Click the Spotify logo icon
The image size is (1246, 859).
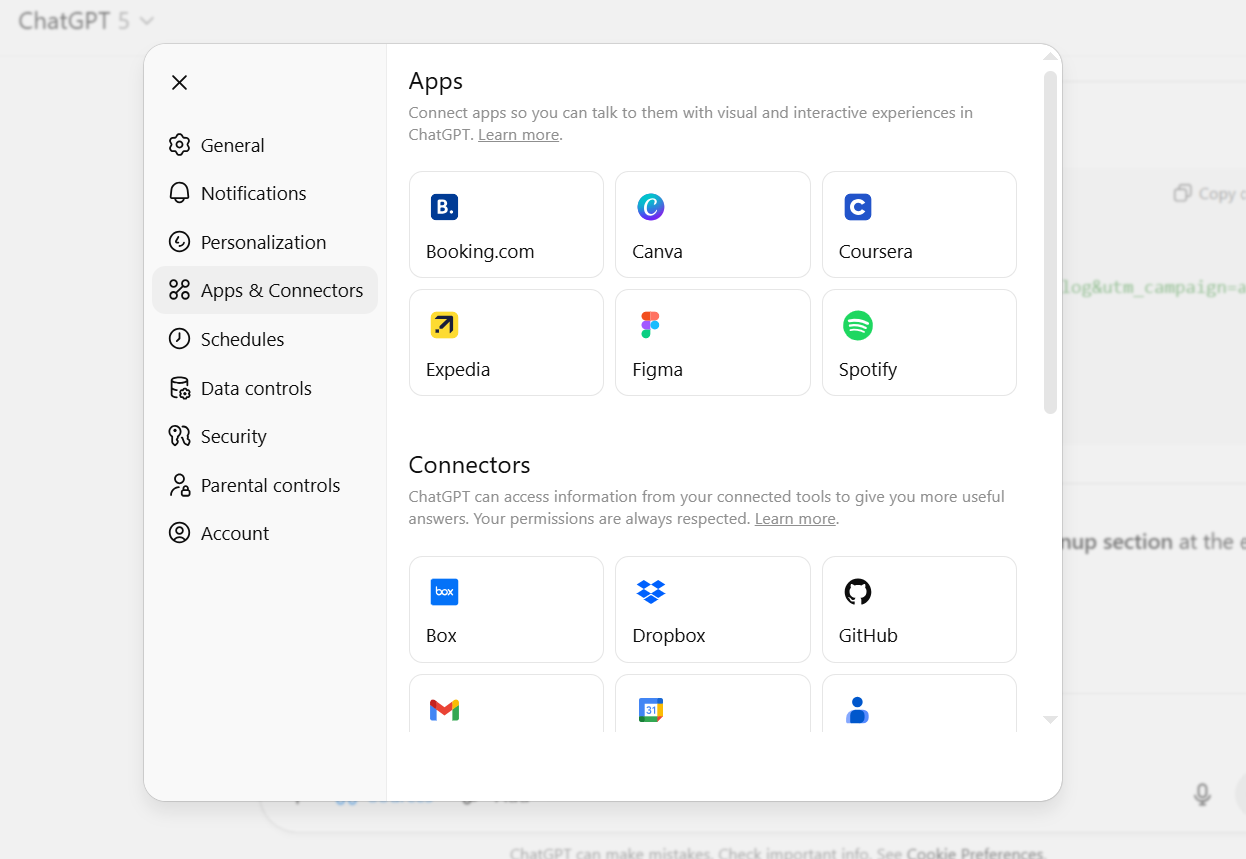[858, 325]
